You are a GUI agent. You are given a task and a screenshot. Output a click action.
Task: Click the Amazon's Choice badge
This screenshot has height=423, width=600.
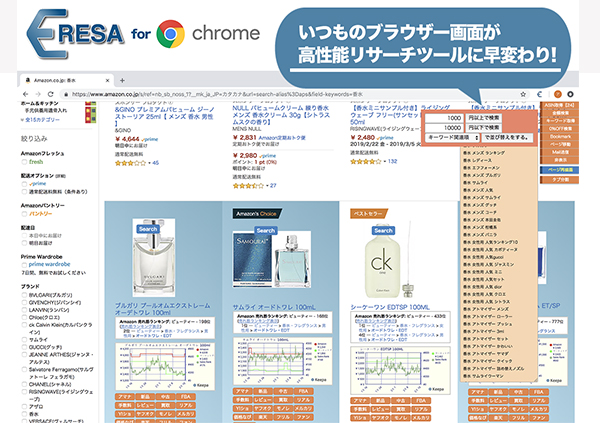tap(257, 214)
